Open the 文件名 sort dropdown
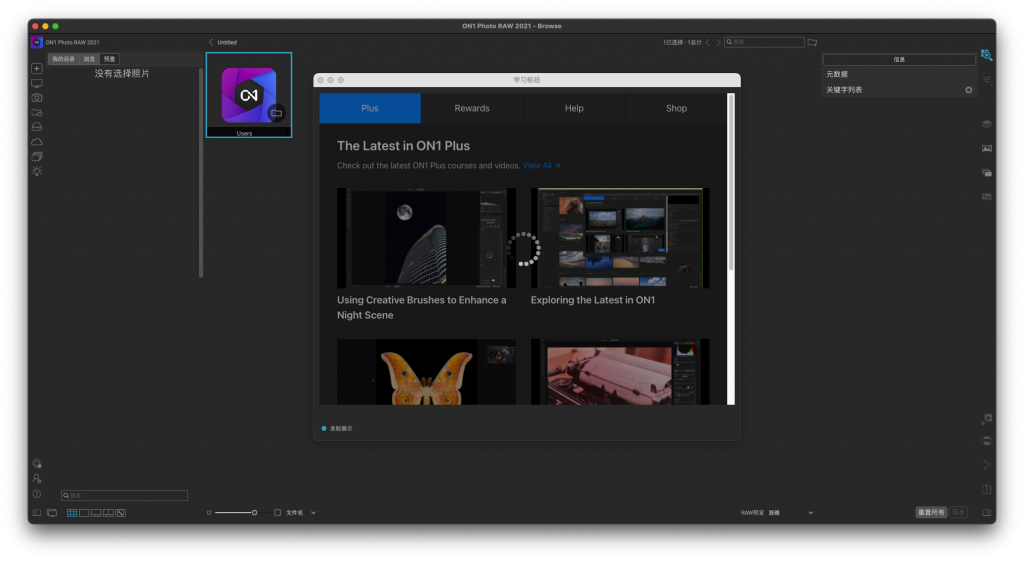 pos(313,513)
